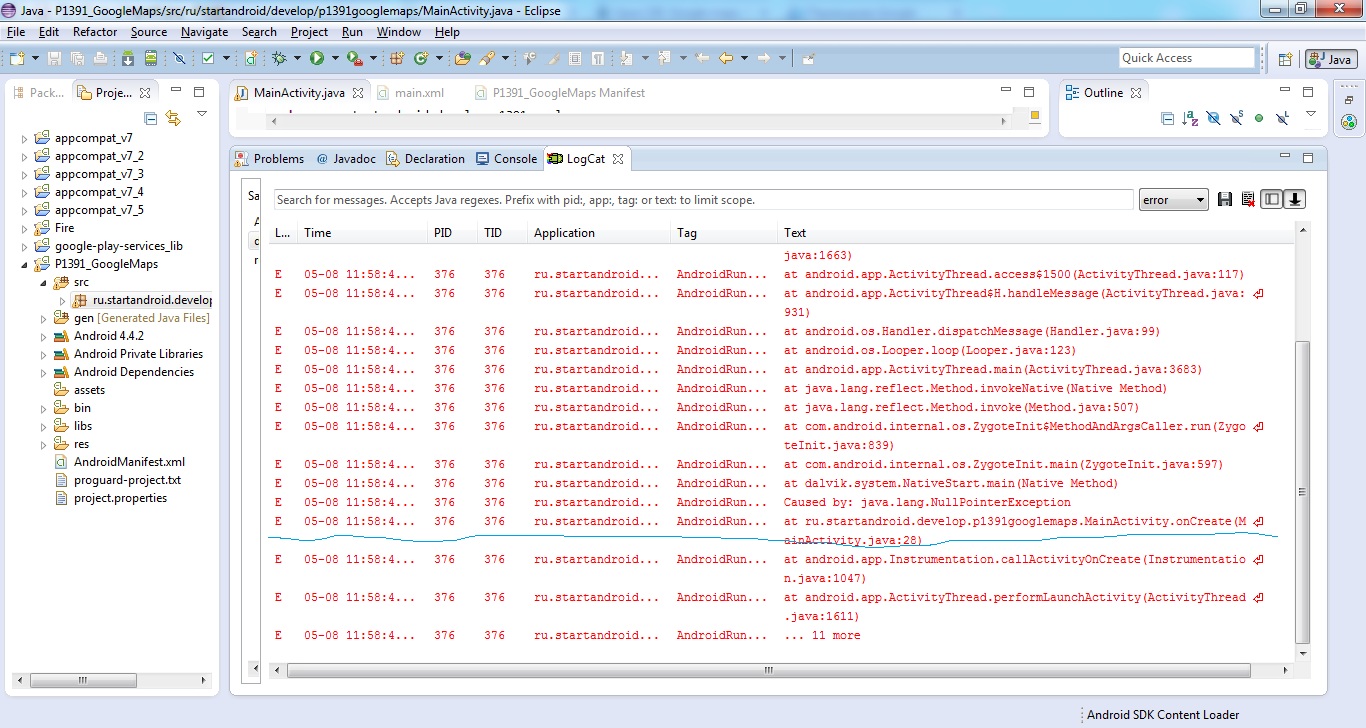This screenshot has width=1366, height=728.
Task: Toggle LogCat scroll lock arrow button
Action: (x=1295, y=200)
